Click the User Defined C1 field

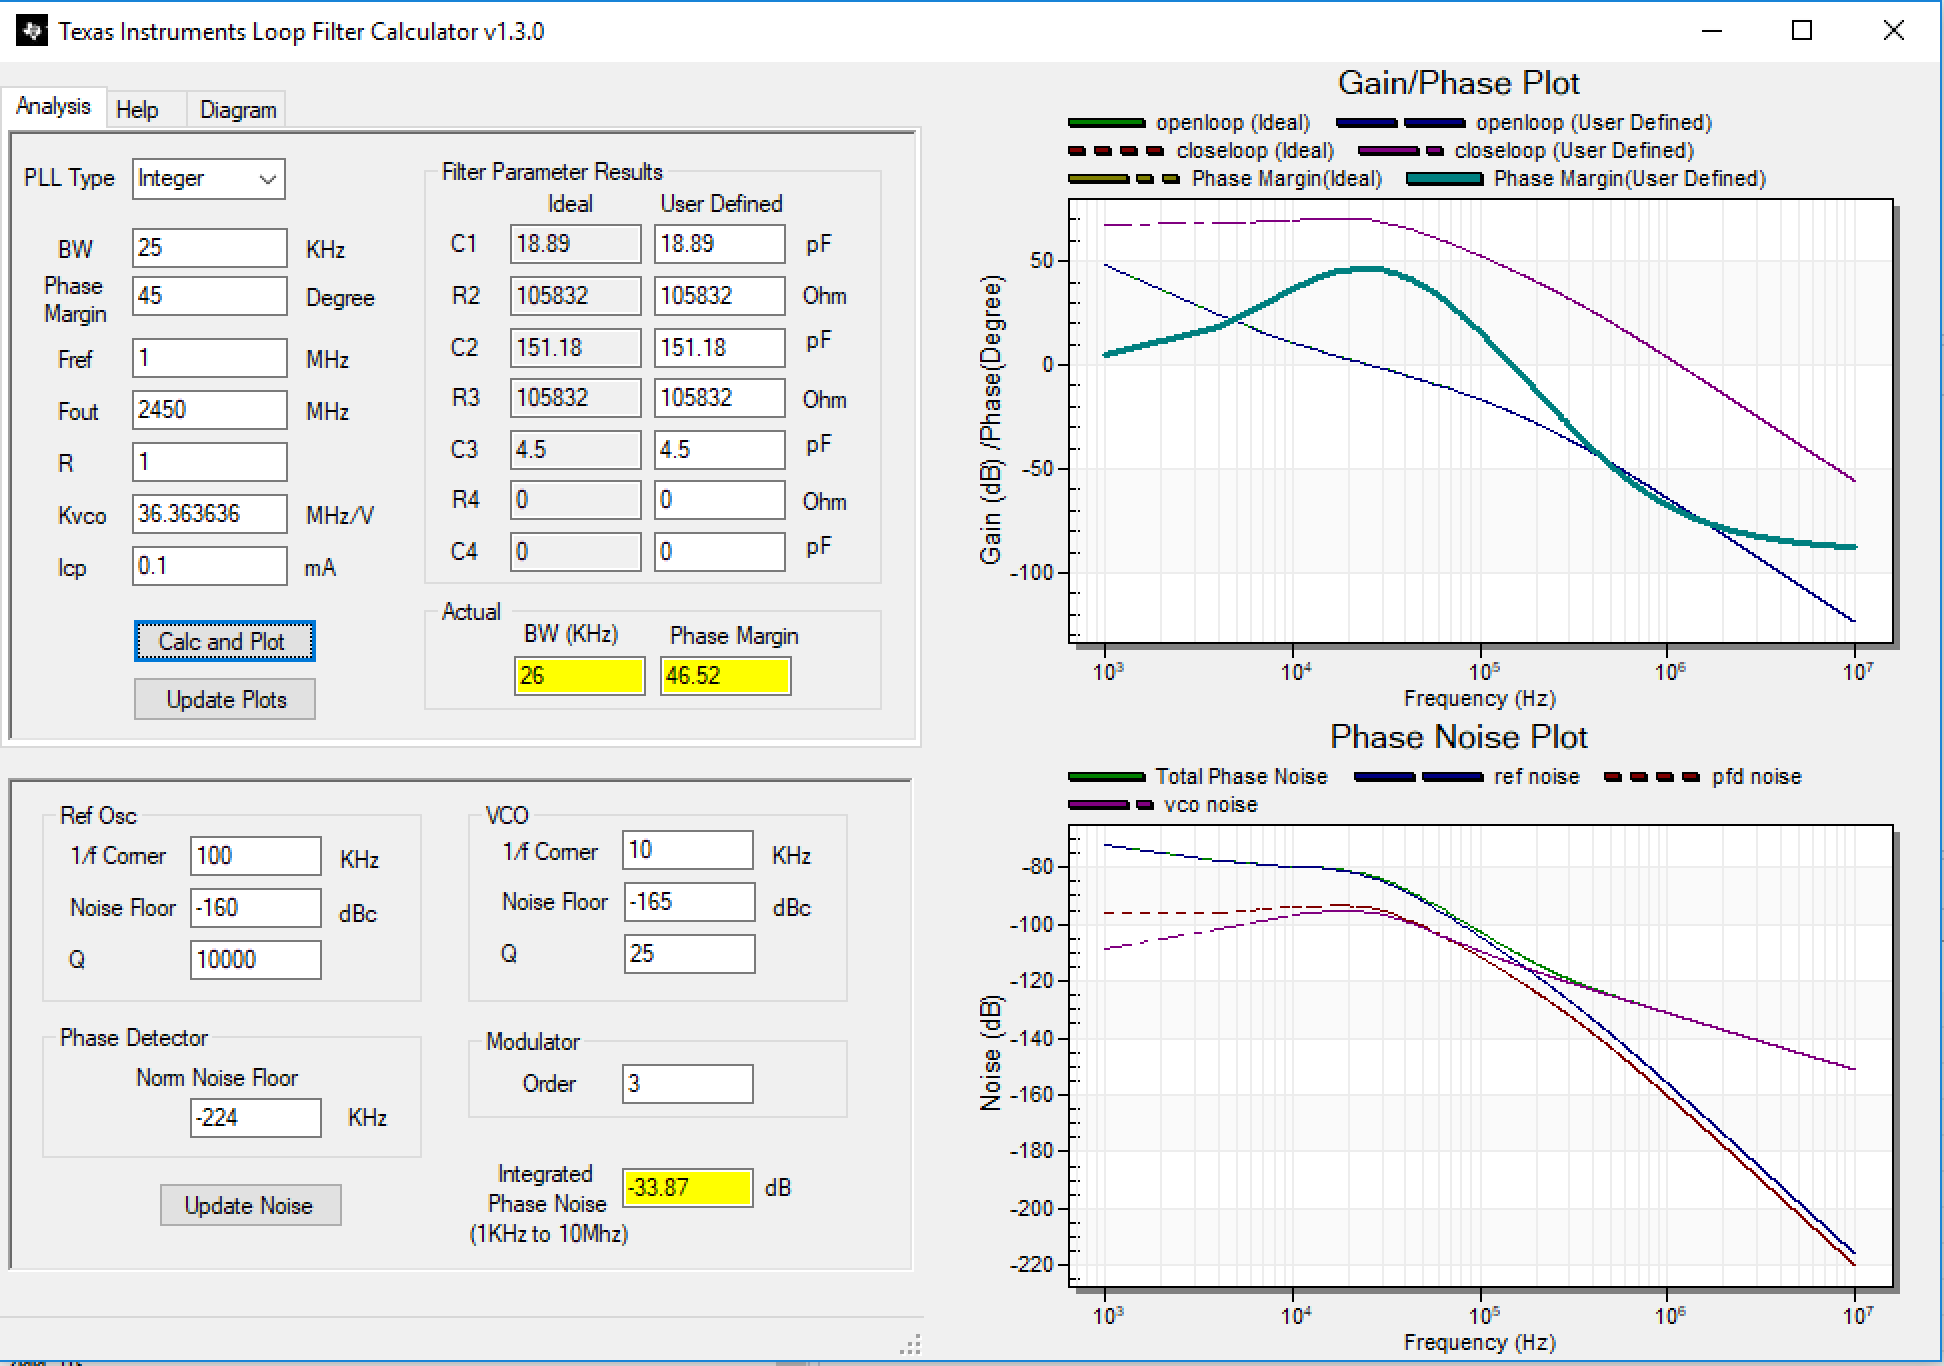coord(720,244)
